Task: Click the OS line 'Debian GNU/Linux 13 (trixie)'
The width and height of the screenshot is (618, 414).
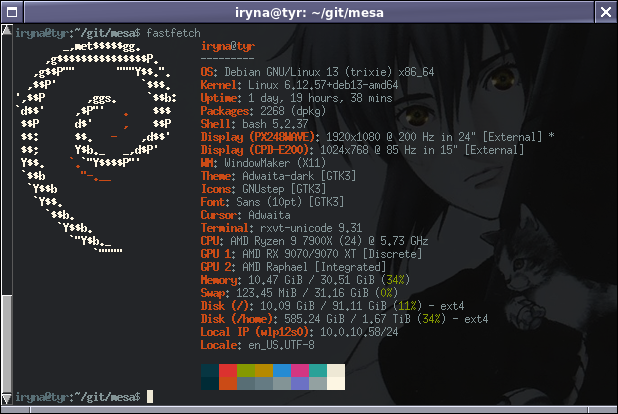Action: tap(308, 72)
